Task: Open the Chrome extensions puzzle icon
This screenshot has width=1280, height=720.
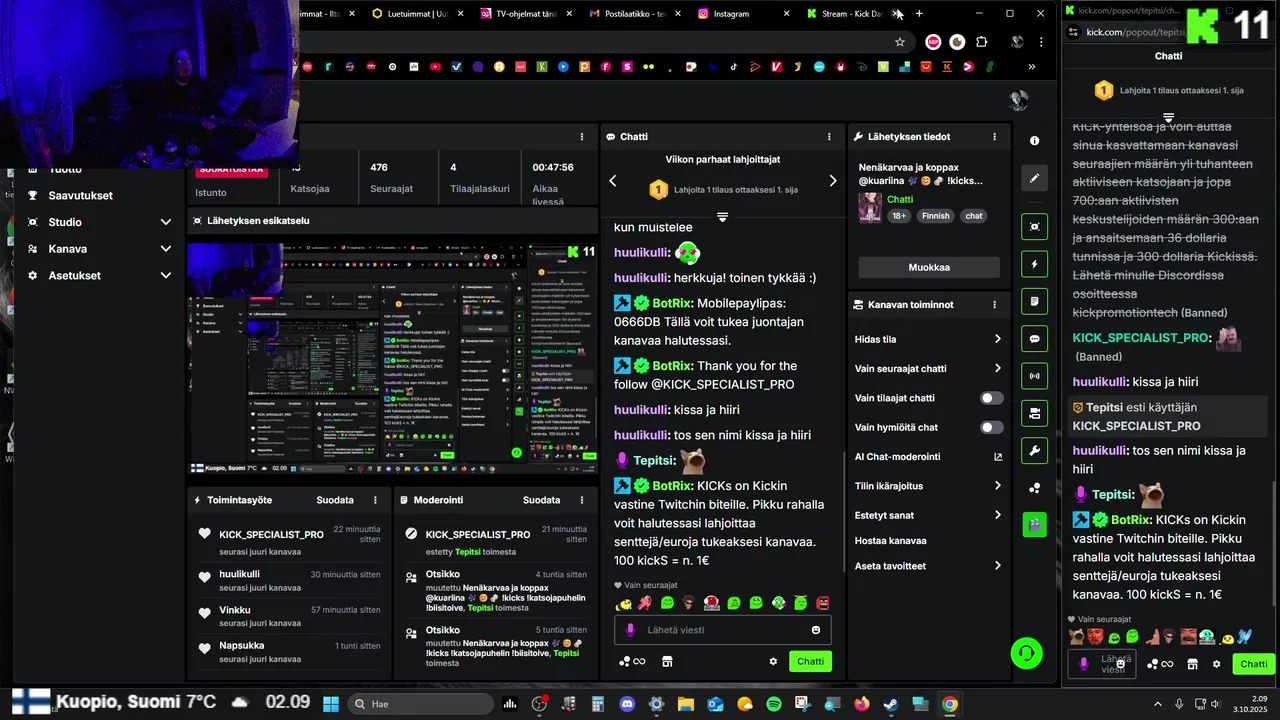Action: pos(981,42)
